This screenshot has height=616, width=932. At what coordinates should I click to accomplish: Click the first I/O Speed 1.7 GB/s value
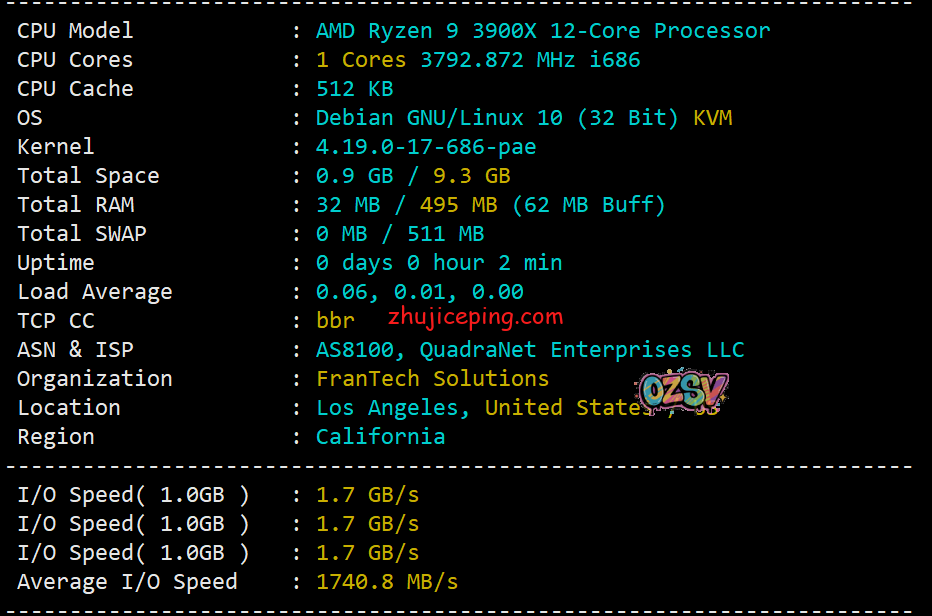[x=367, y=495]
